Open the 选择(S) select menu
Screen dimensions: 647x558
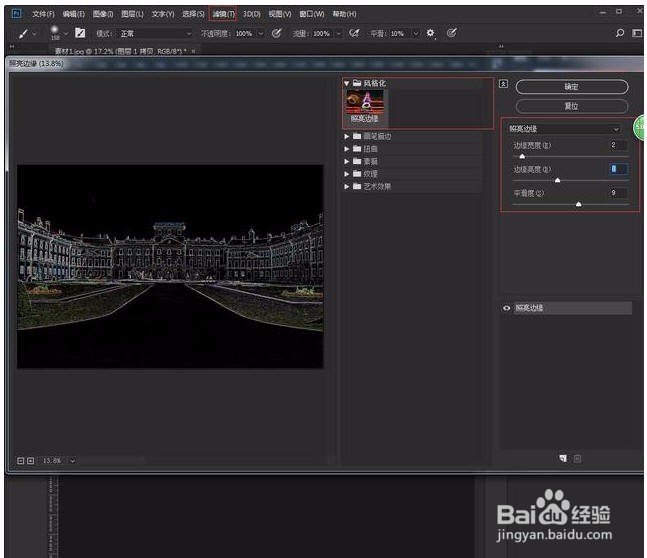[x=193, y=14]
